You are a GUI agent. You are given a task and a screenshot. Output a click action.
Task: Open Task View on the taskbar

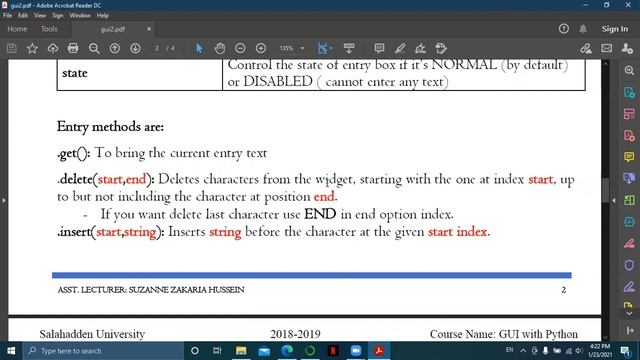click(x=217, y=351)
